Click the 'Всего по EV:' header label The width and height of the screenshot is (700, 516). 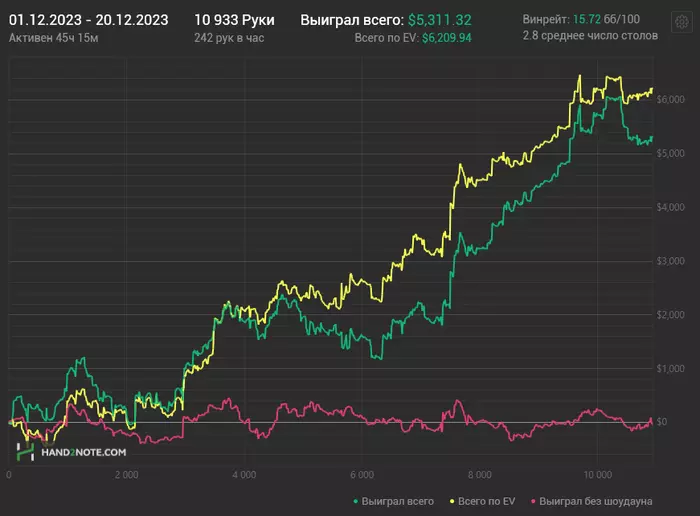point(387,38)
